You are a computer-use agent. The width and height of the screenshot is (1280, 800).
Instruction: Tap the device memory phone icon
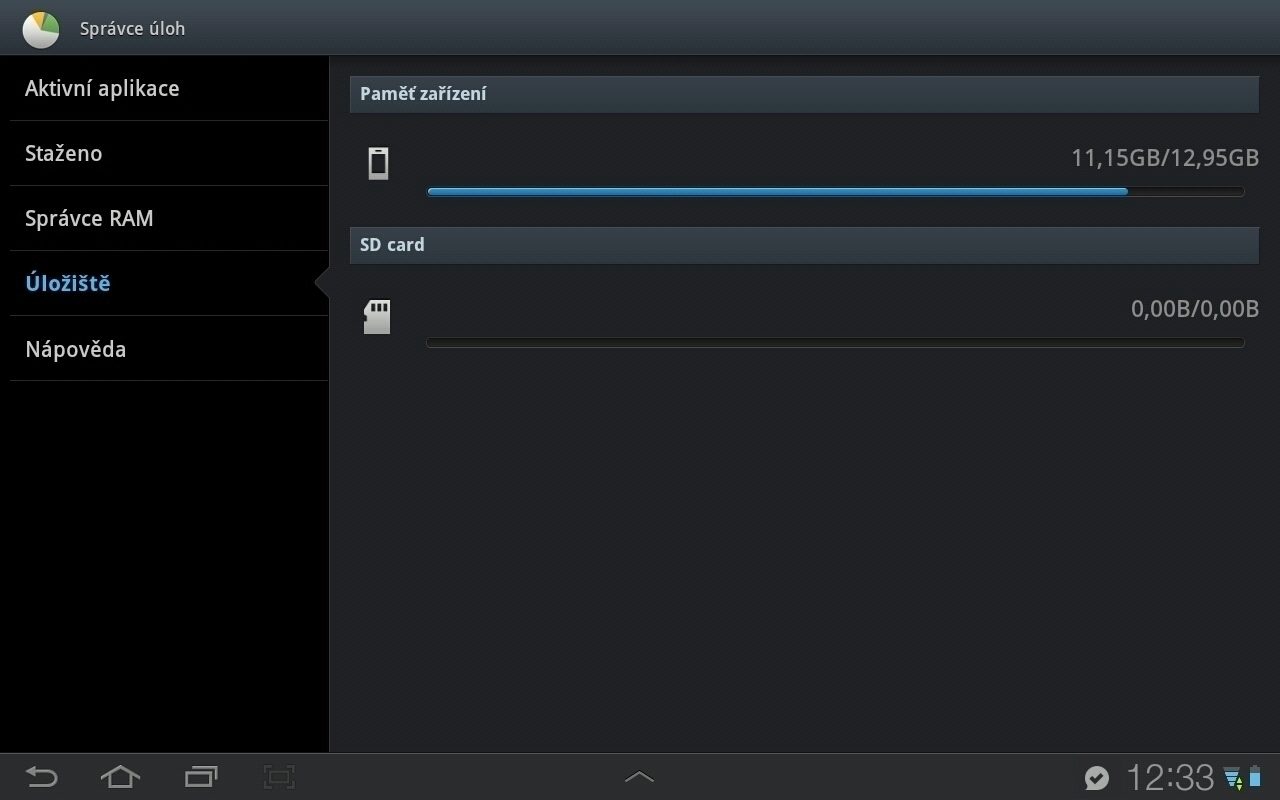[x=378, y=163]
